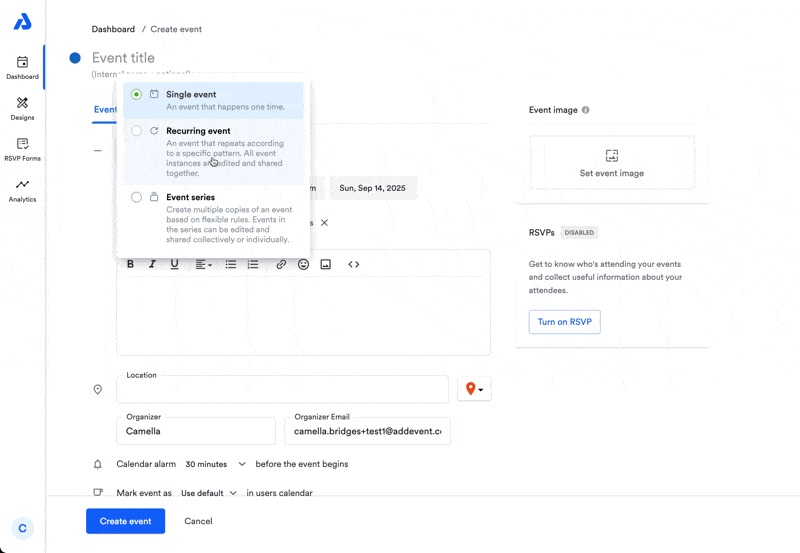The height and width of the screenshot is (553, 800).
Task: Click the blue calendar color dot
Action: 75,58
